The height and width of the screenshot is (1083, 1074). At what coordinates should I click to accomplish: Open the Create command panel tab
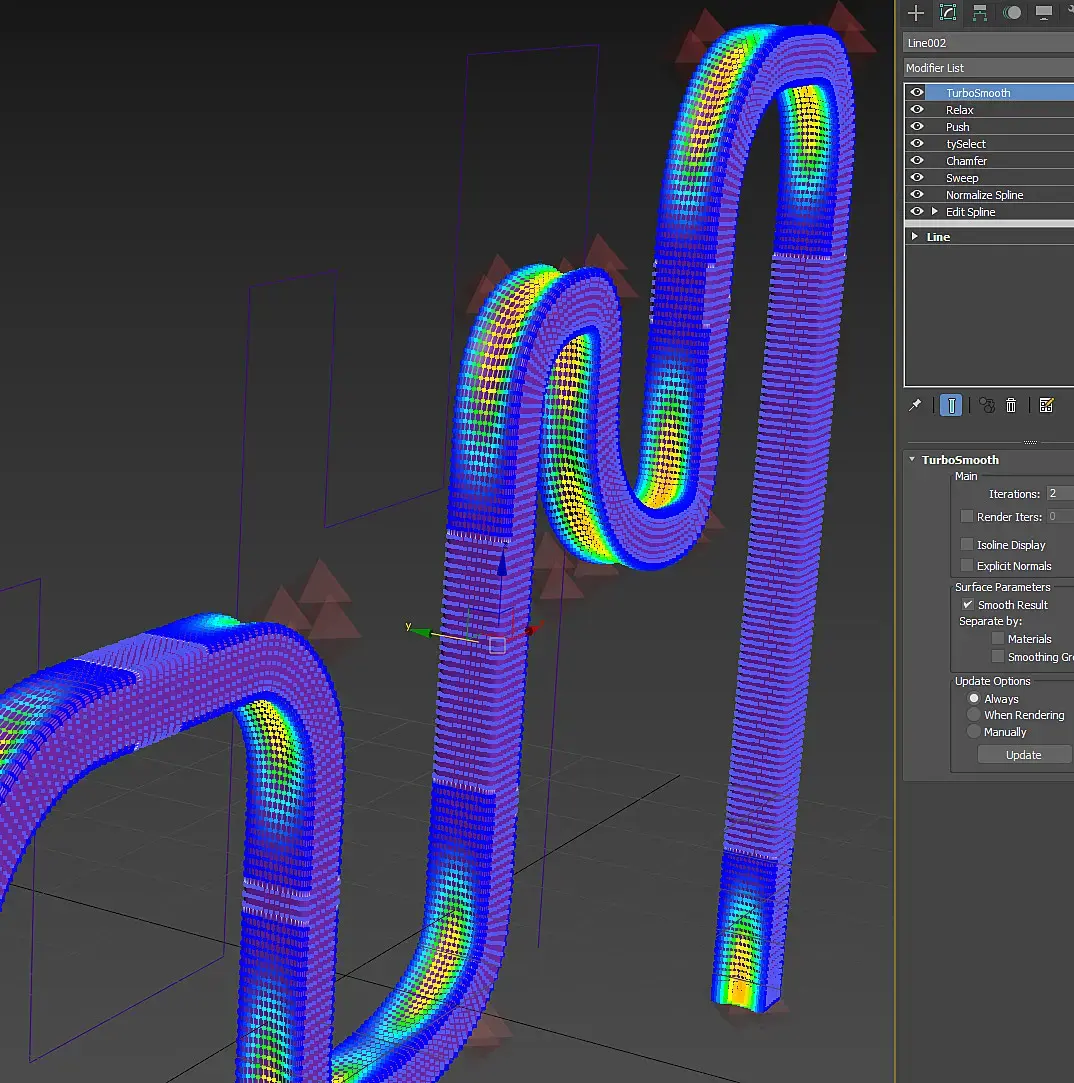[x=915, y=13]
